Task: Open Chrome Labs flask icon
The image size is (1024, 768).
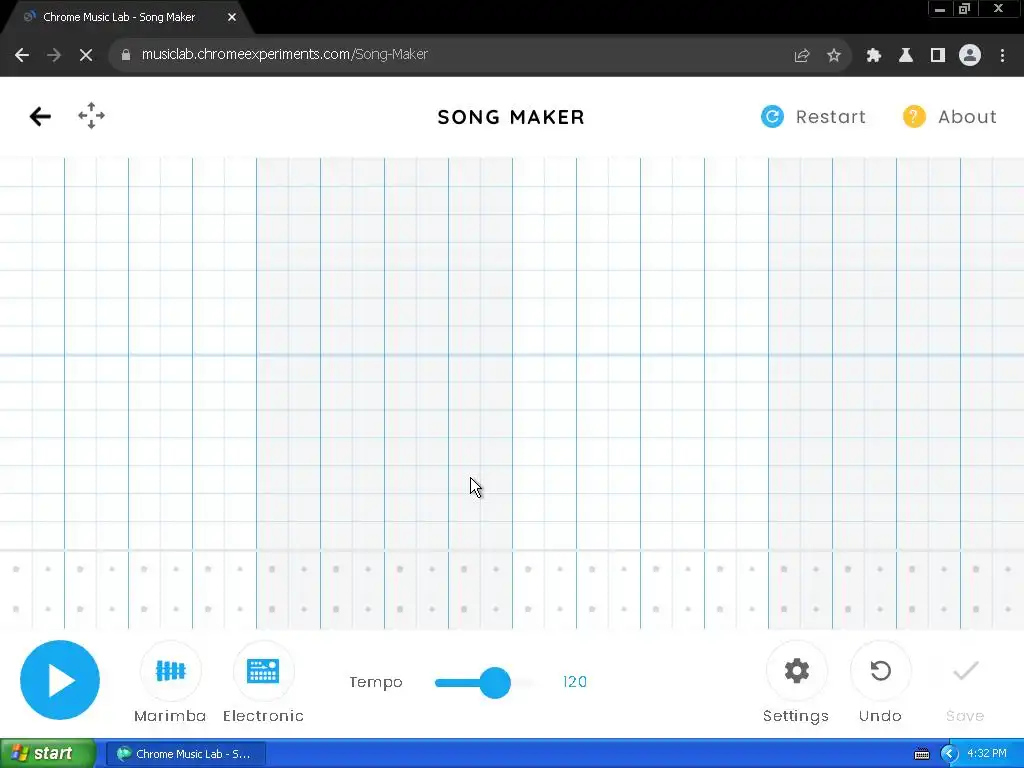Action: click(x=906, y=56)
